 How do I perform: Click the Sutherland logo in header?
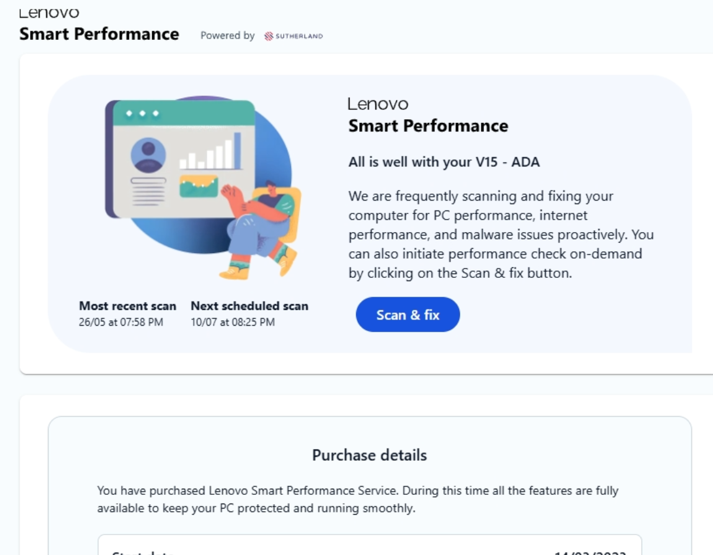point(293,36)
